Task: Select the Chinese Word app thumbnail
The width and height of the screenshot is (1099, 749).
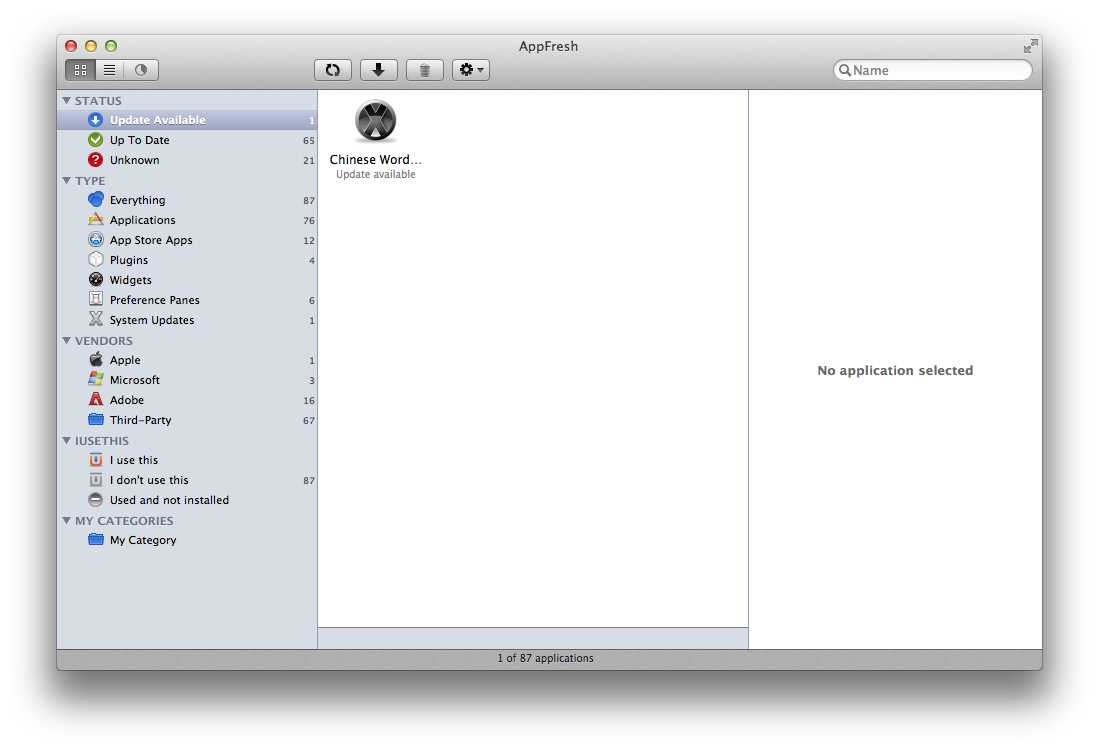Action: click(376, 121)
